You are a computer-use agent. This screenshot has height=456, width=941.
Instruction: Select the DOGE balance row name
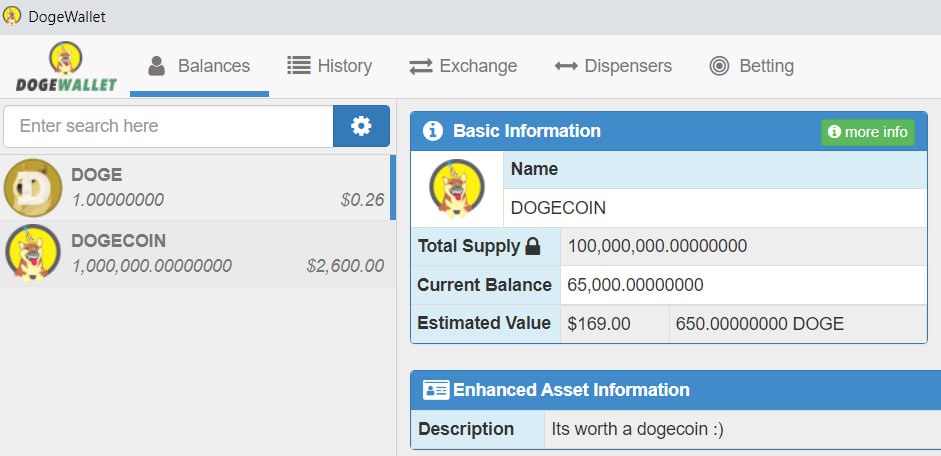pos(97,175)
